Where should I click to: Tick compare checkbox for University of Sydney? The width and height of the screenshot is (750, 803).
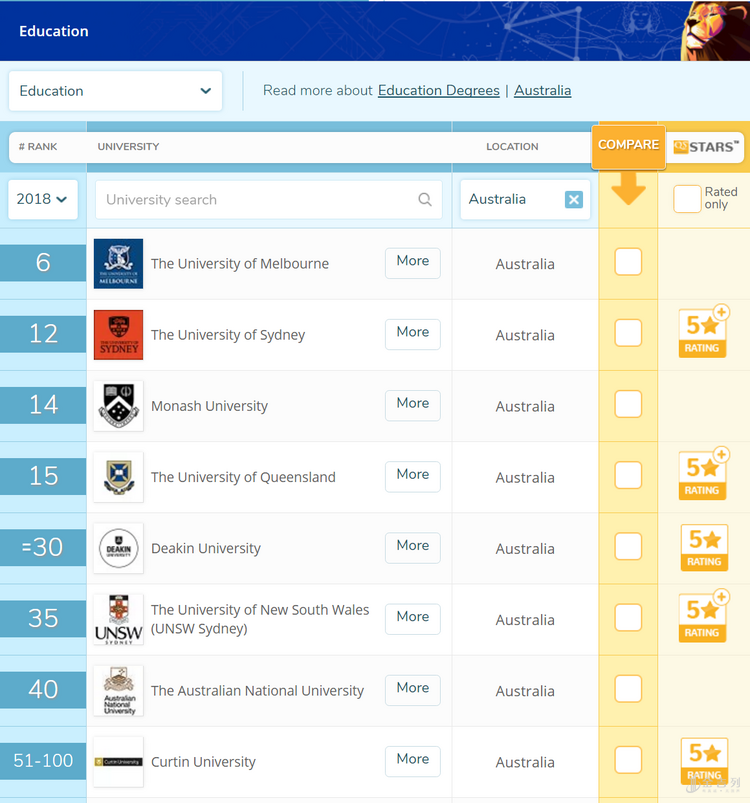[x=628, y=333]
